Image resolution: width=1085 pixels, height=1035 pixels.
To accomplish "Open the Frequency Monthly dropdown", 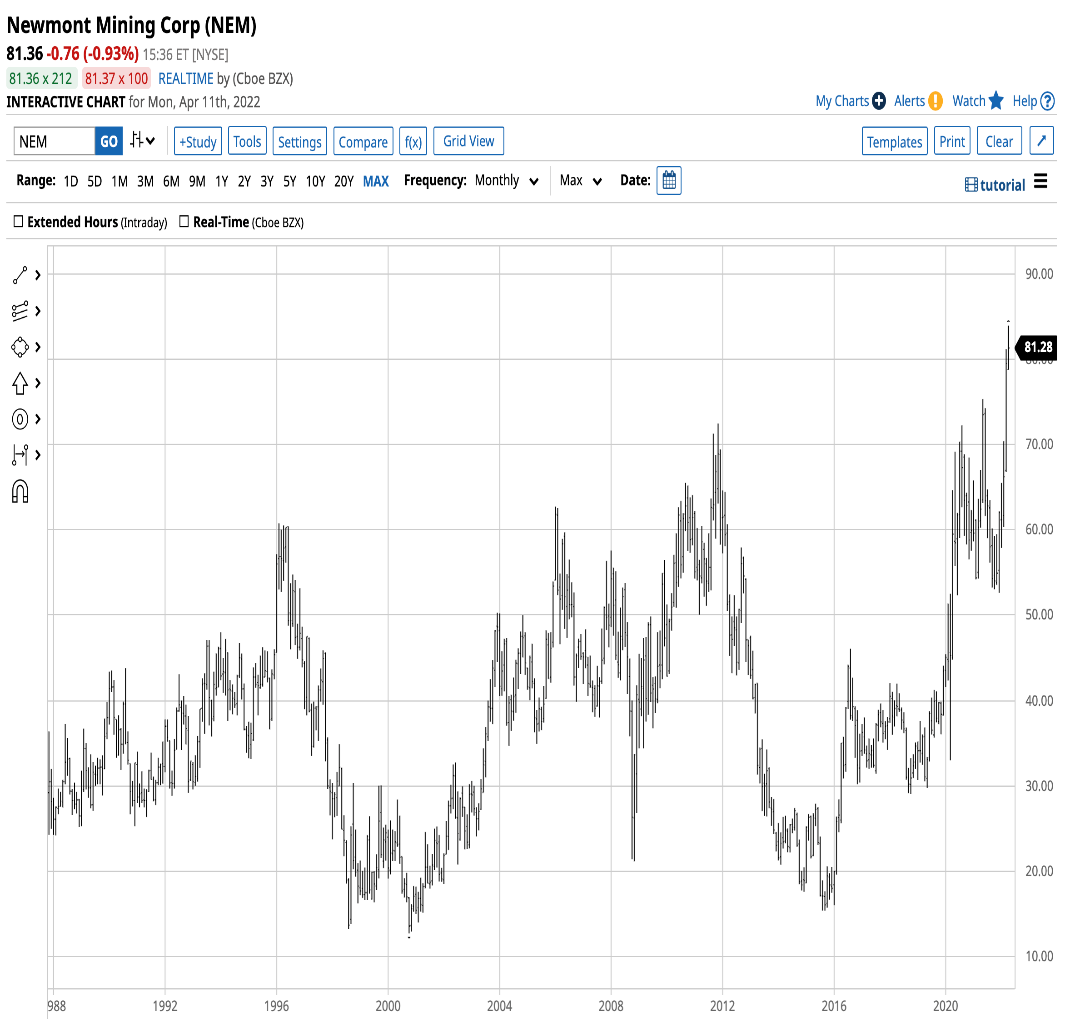I will coord(507,181).
